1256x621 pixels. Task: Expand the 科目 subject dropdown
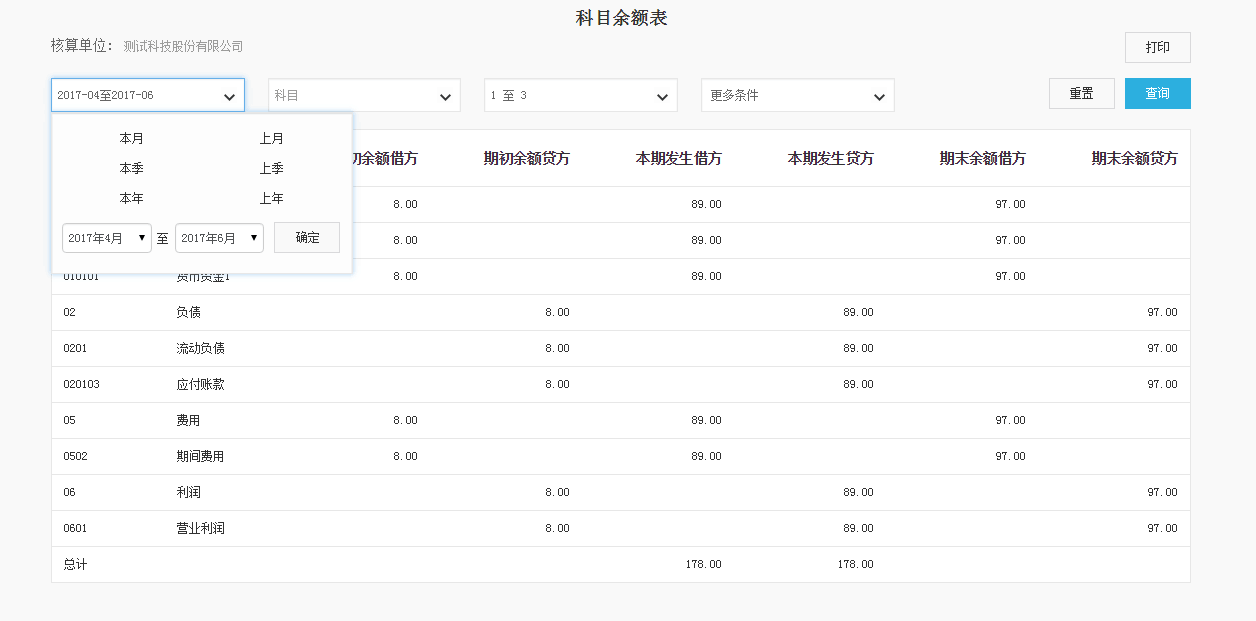364,96
